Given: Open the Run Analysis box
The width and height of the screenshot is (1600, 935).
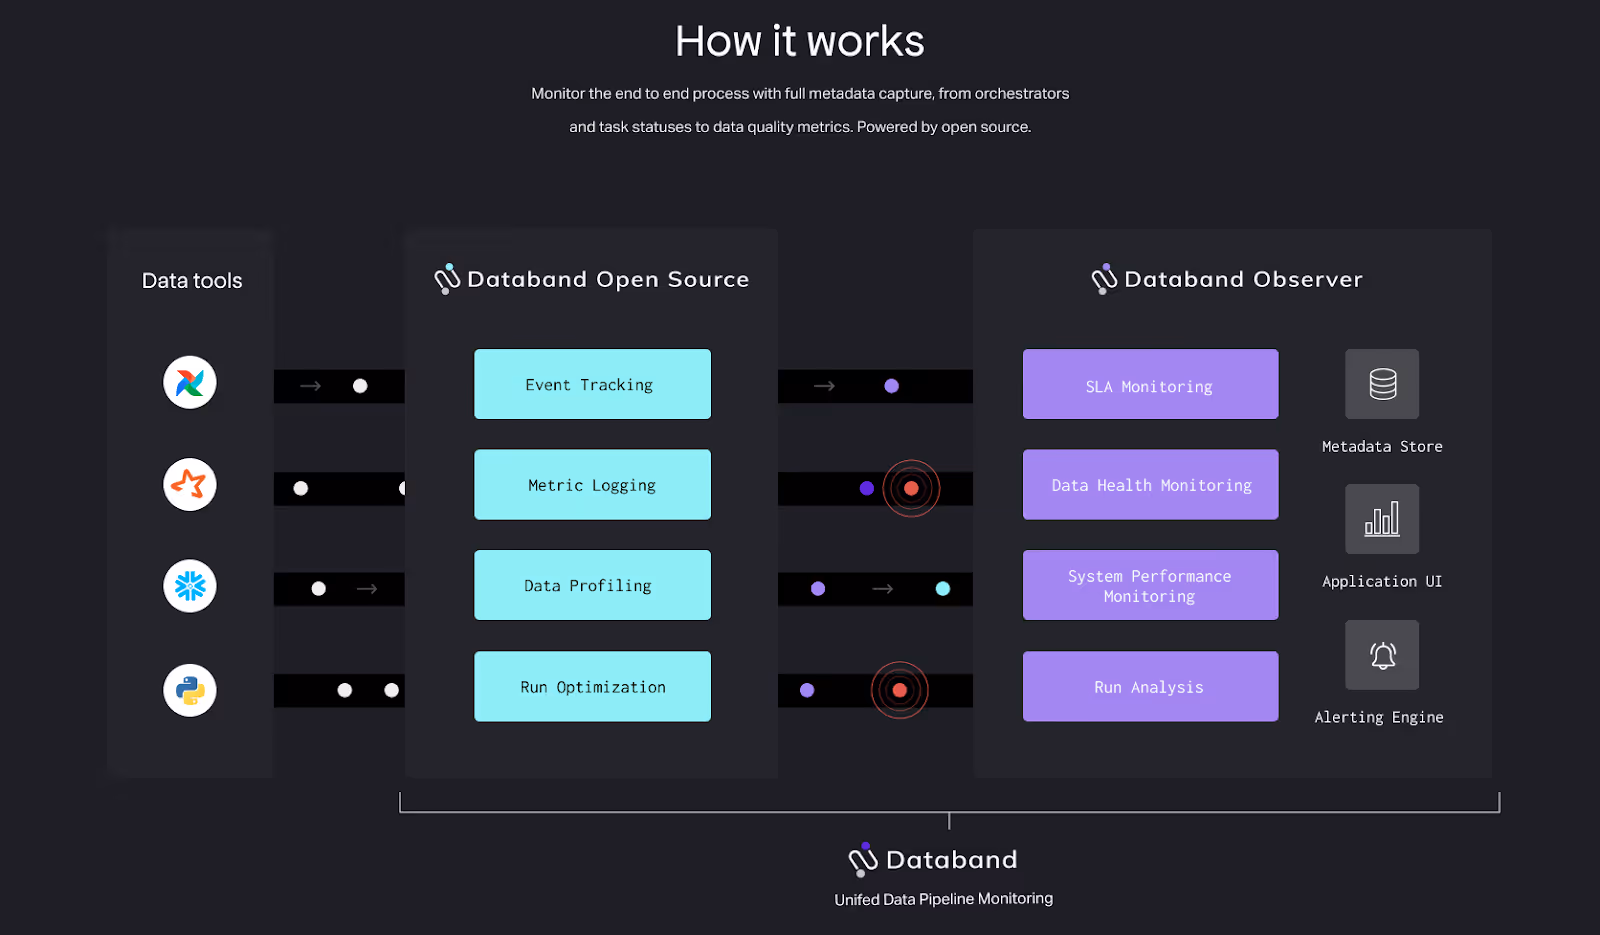Looking at the screenshot, I should click(x=1150, y=686).
